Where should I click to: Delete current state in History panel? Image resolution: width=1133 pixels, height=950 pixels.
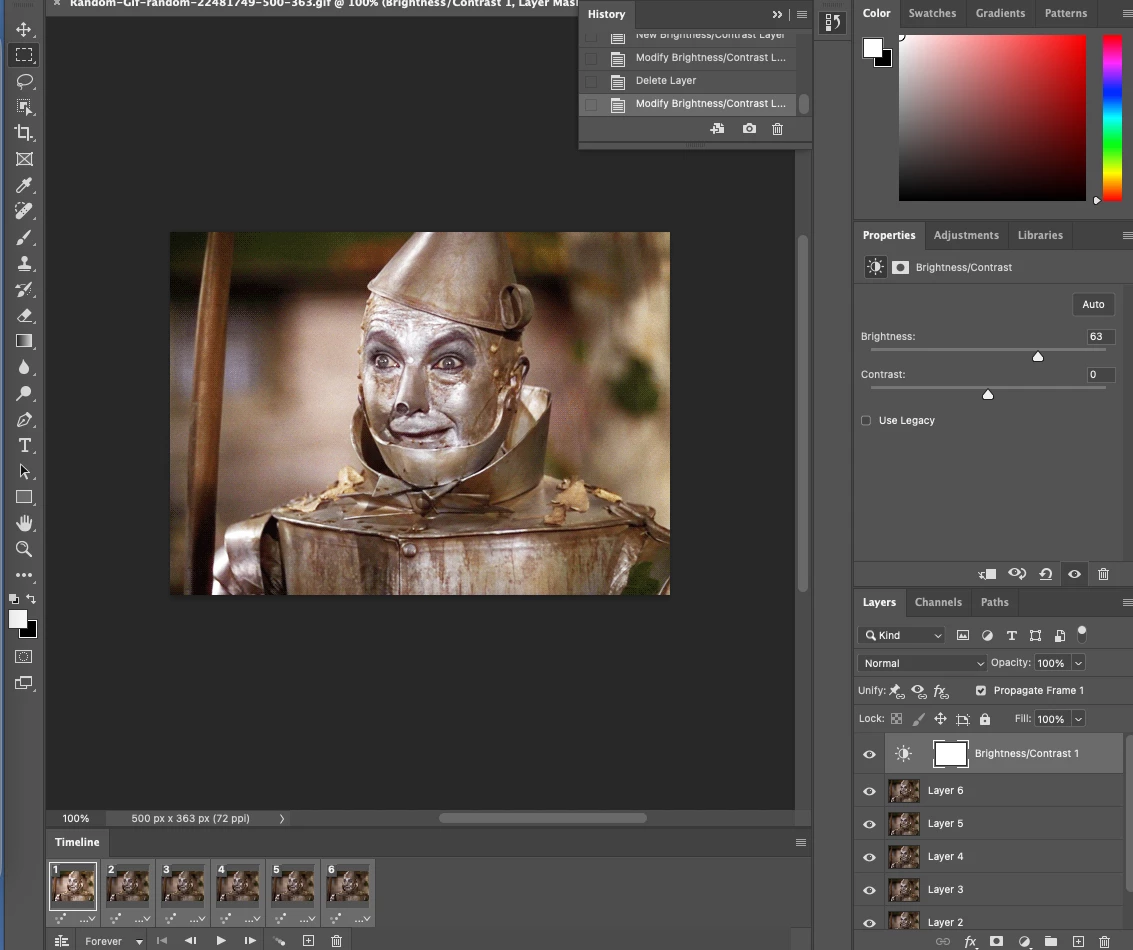[x=777, y=129]
